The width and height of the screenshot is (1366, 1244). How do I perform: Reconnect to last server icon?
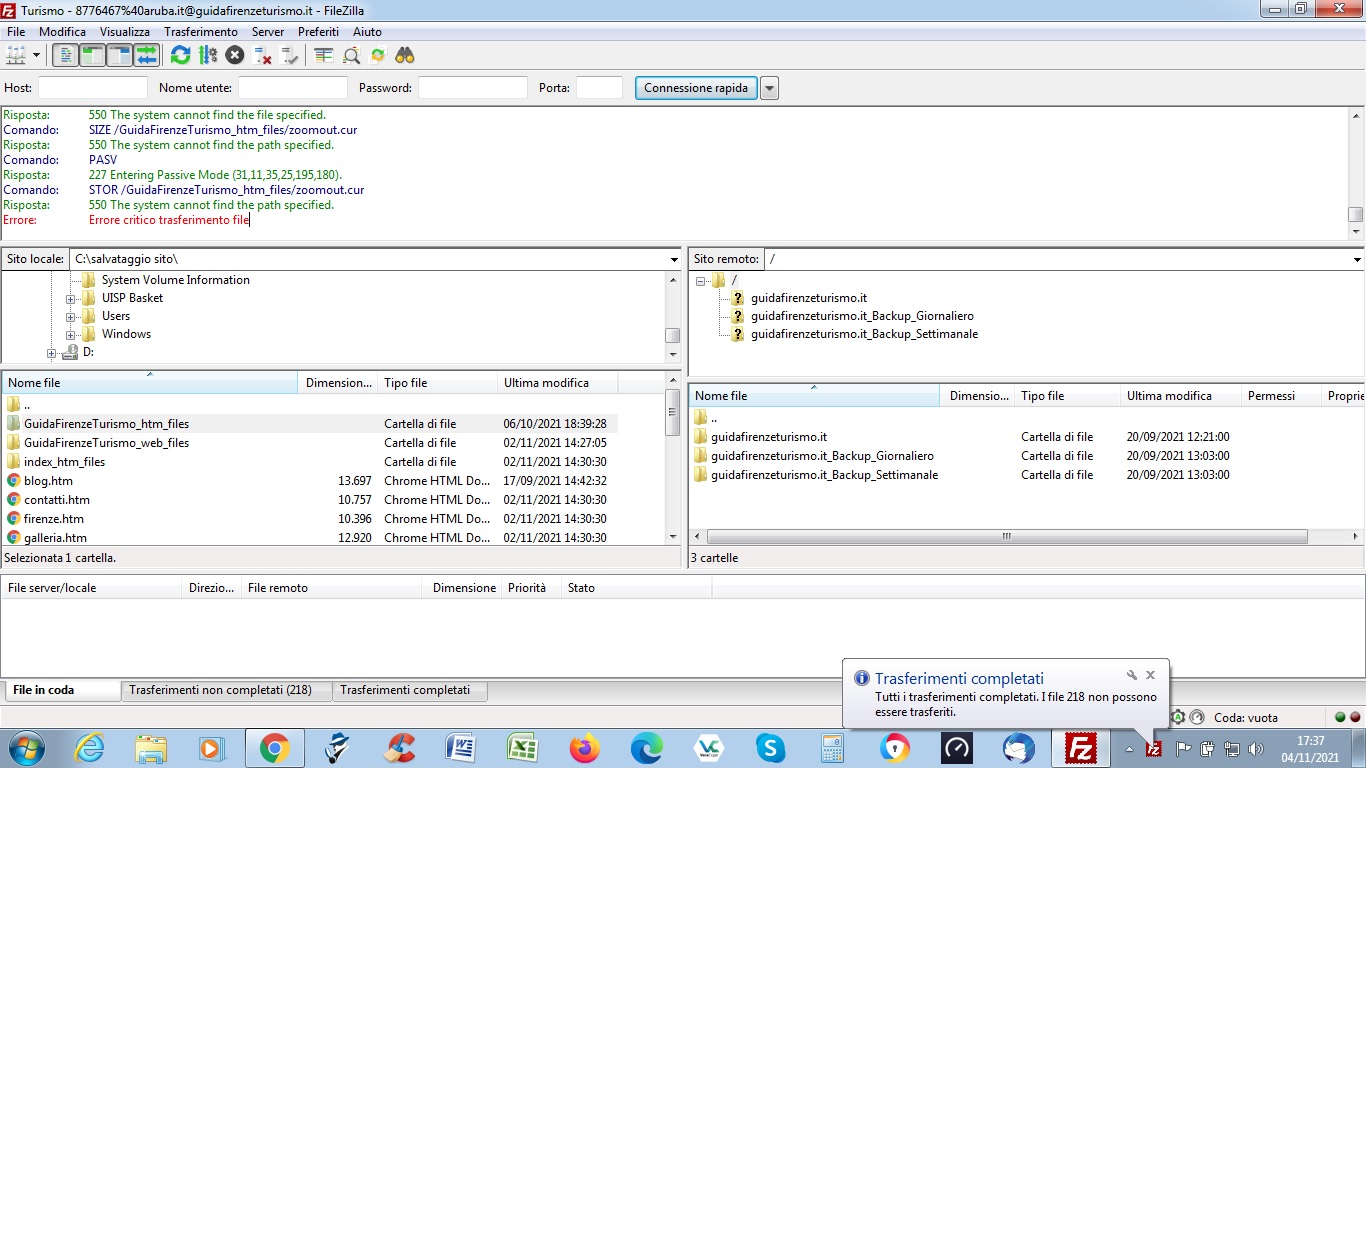[x=290, y=55]
